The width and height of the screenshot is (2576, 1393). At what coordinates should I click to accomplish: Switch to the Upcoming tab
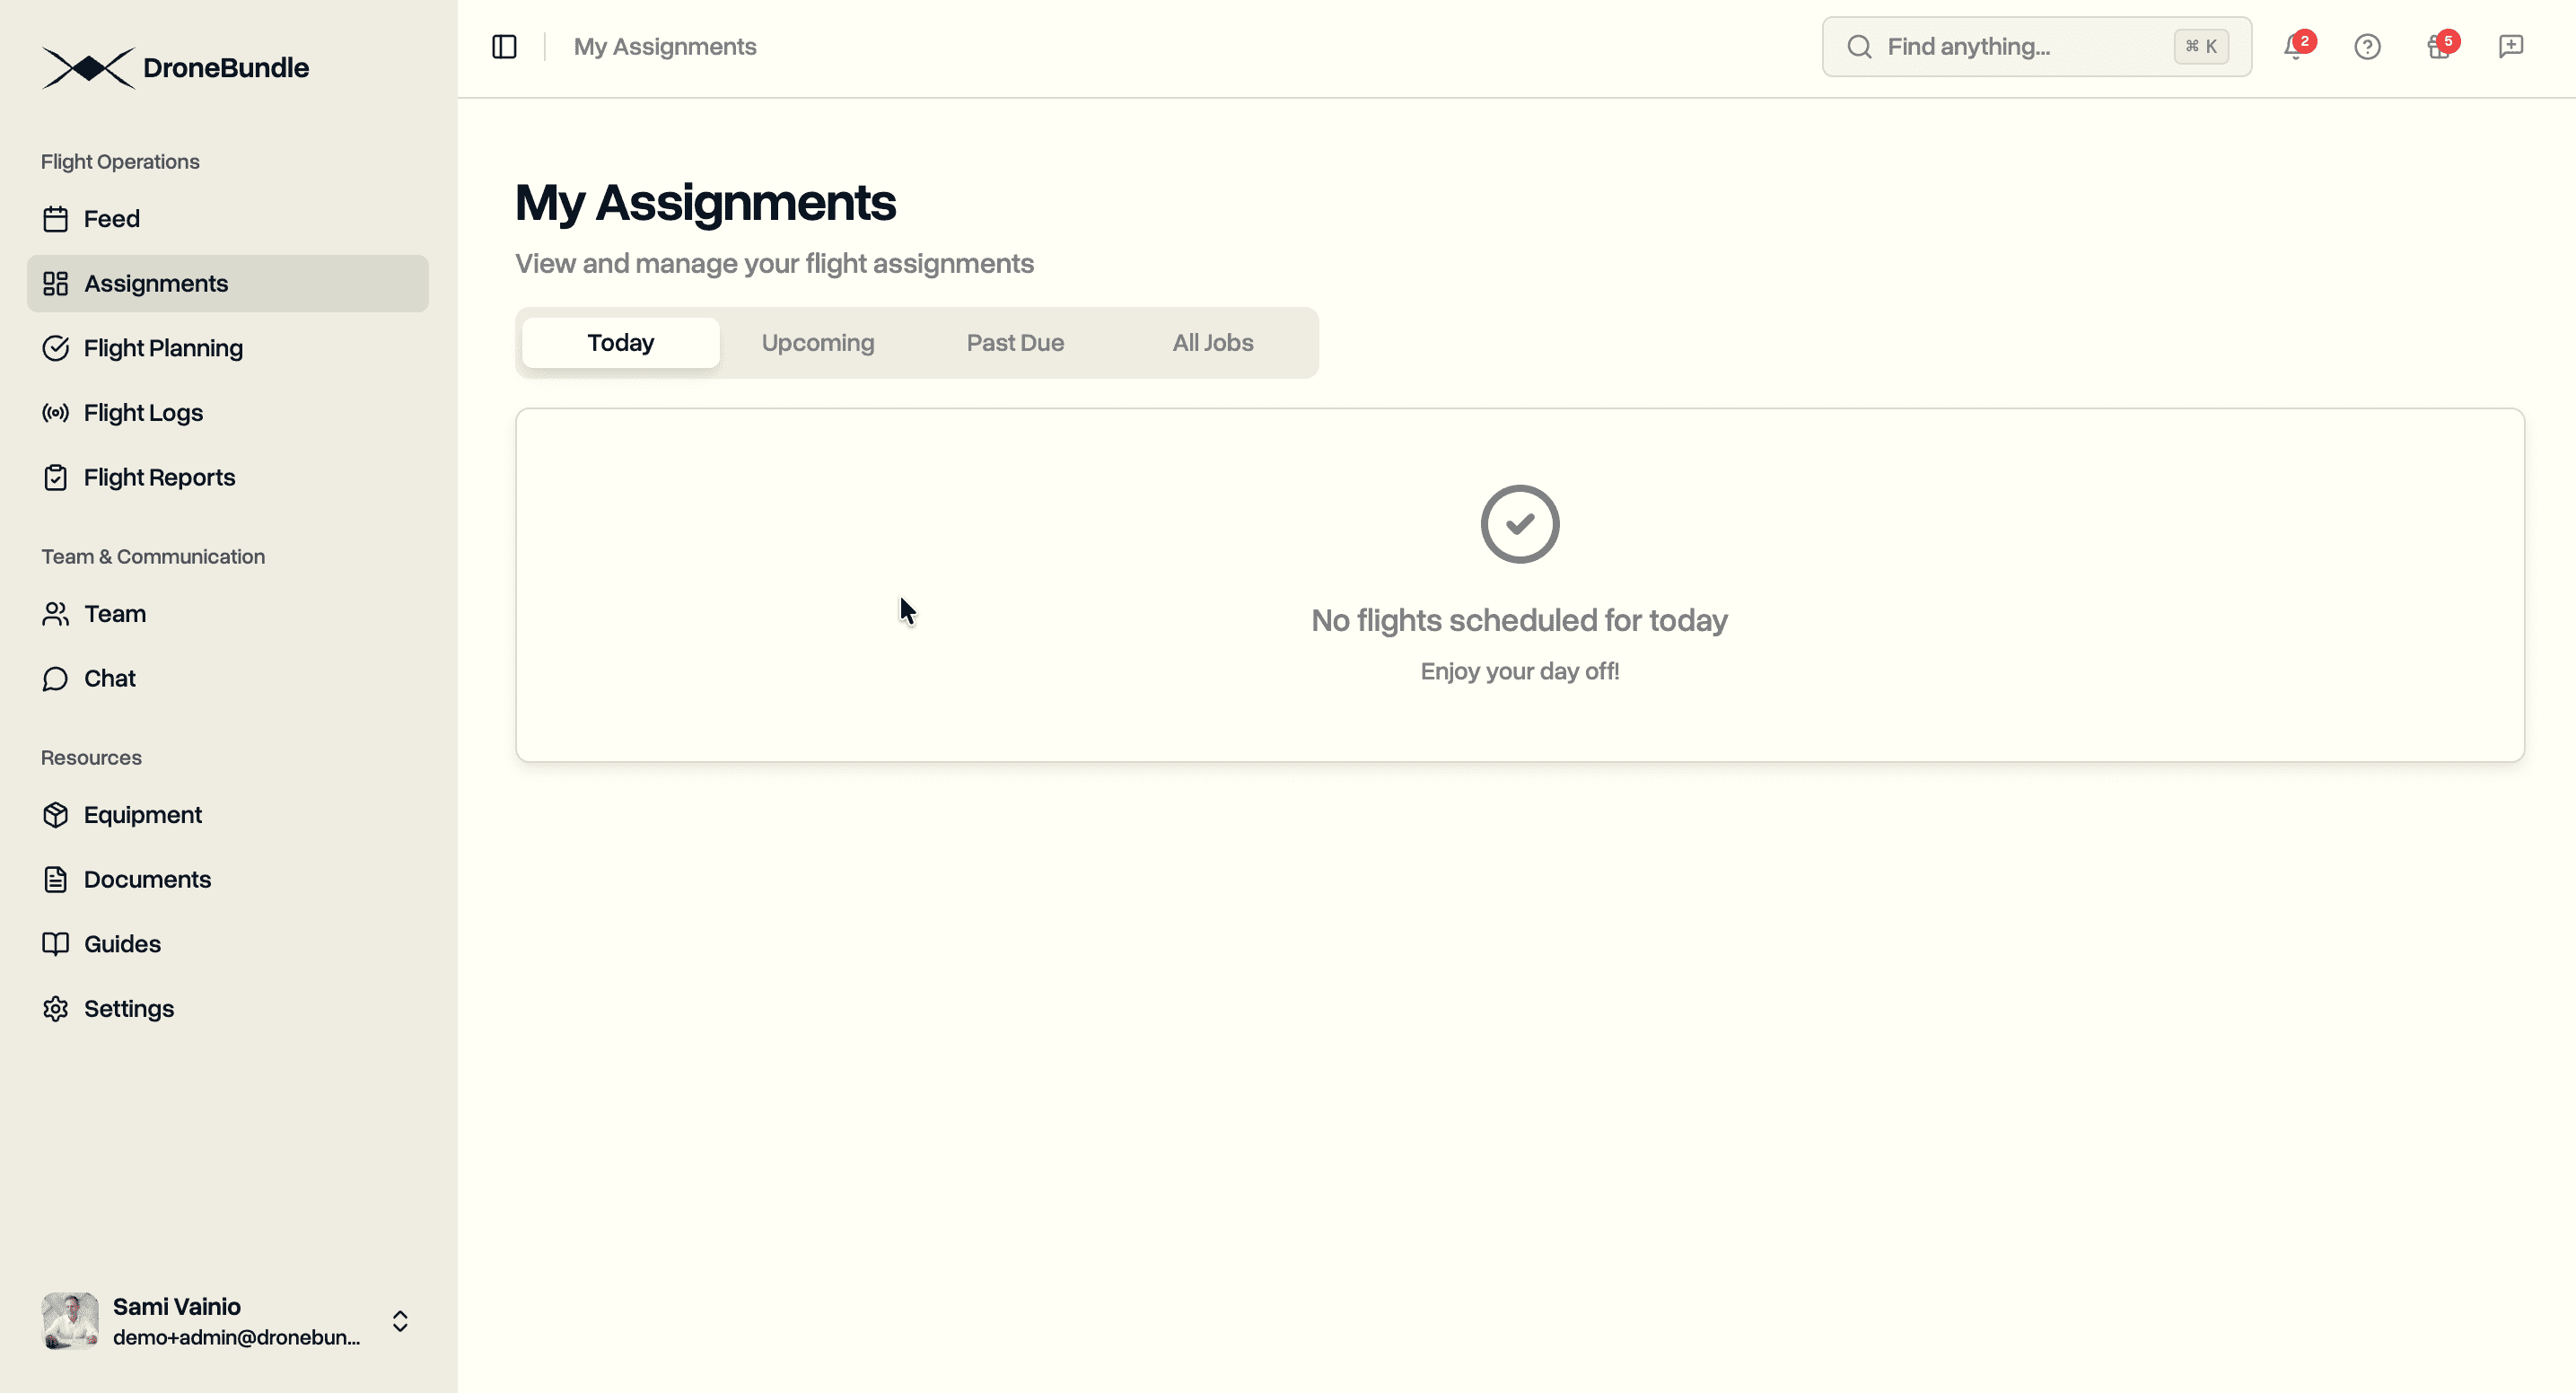point(818,342)
